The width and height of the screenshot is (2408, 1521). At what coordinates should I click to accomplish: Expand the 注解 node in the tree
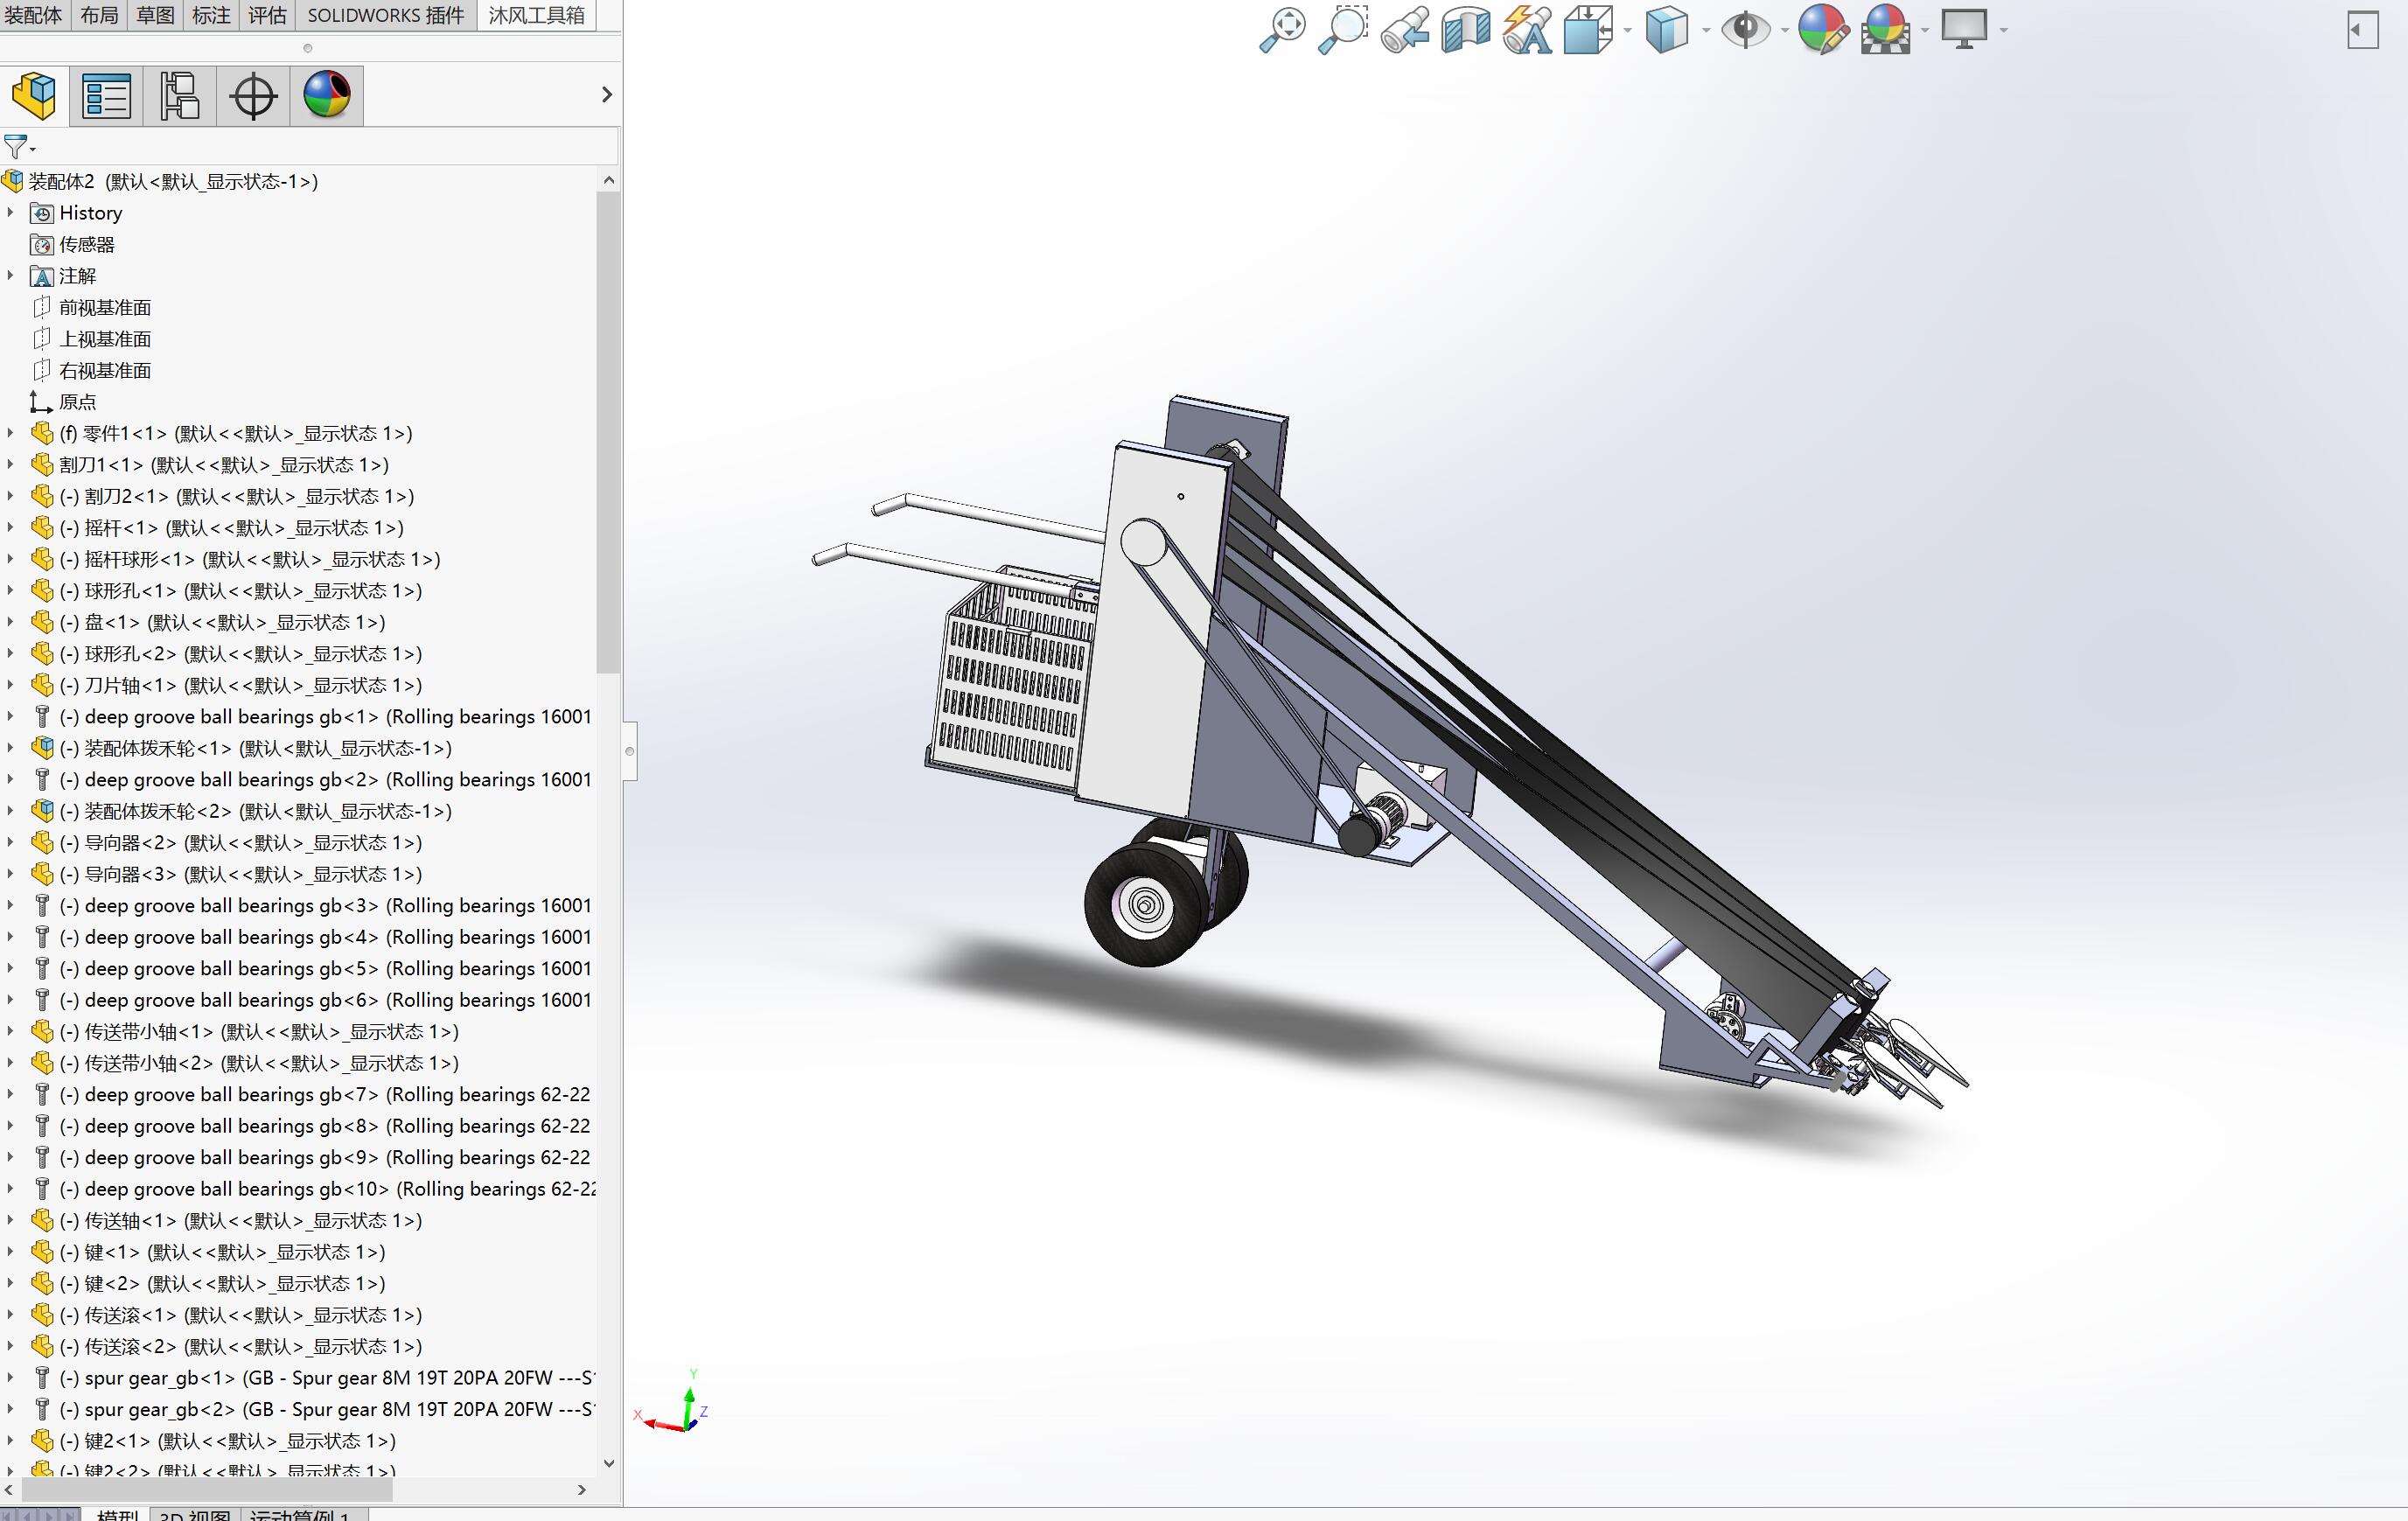(10, 276)
